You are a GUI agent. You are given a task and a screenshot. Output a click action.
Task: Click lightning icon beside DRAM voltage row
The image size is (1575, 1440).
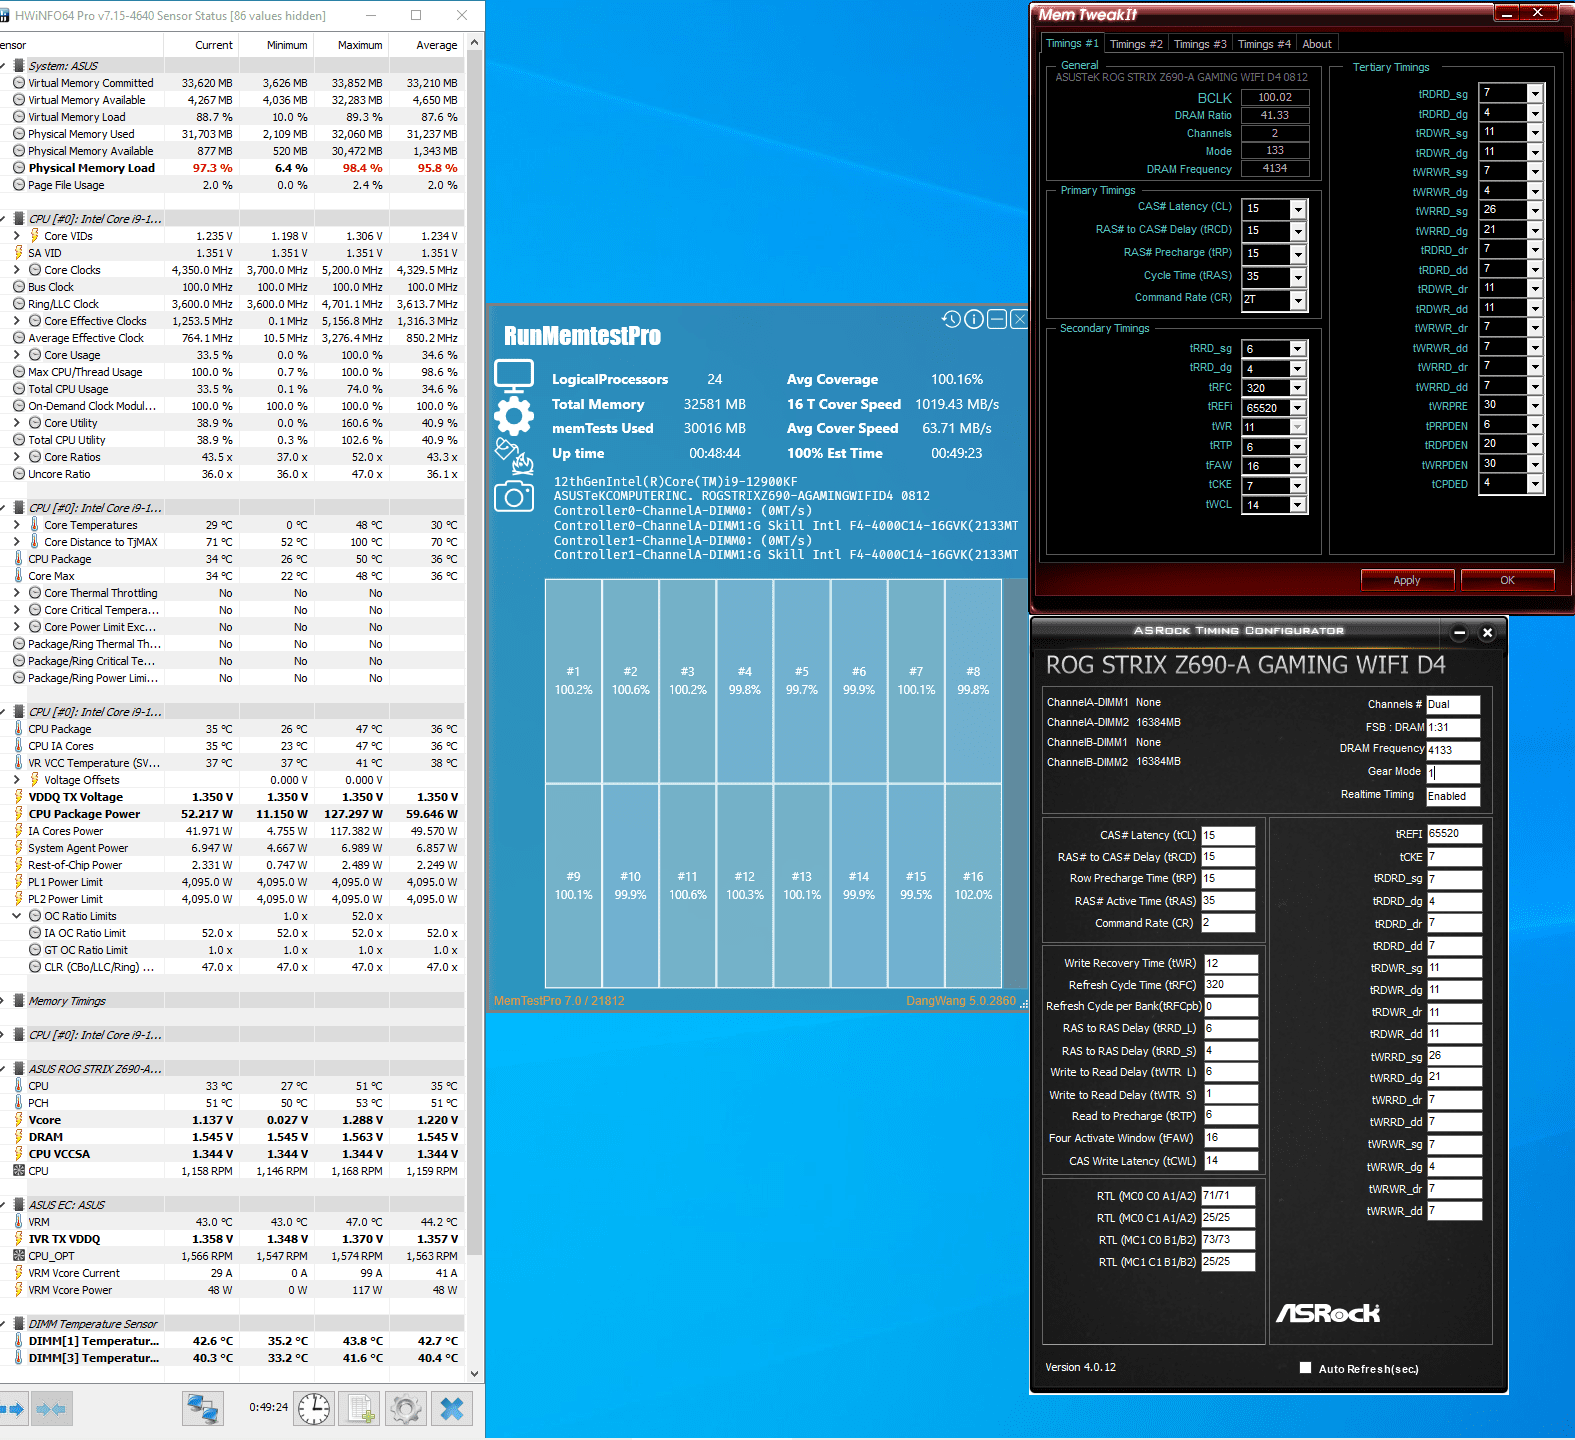tap(19, 1137)
